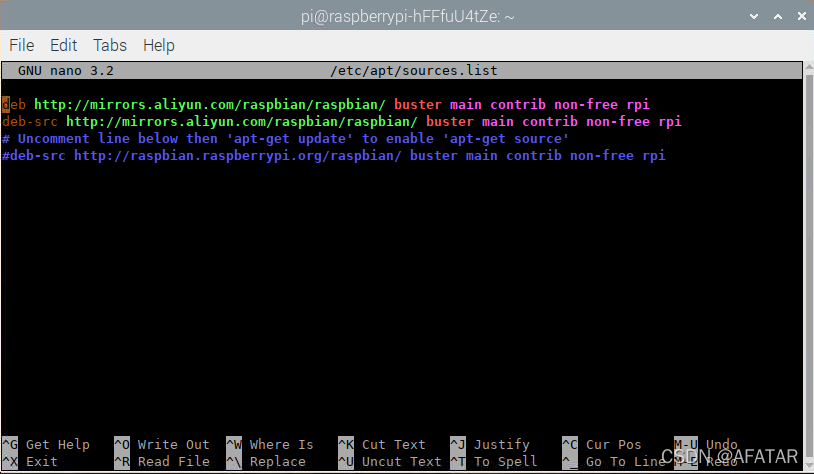Click the ^G Get Help shortcut
Viewport: 814px width, 474px height.
click(46, 444)
